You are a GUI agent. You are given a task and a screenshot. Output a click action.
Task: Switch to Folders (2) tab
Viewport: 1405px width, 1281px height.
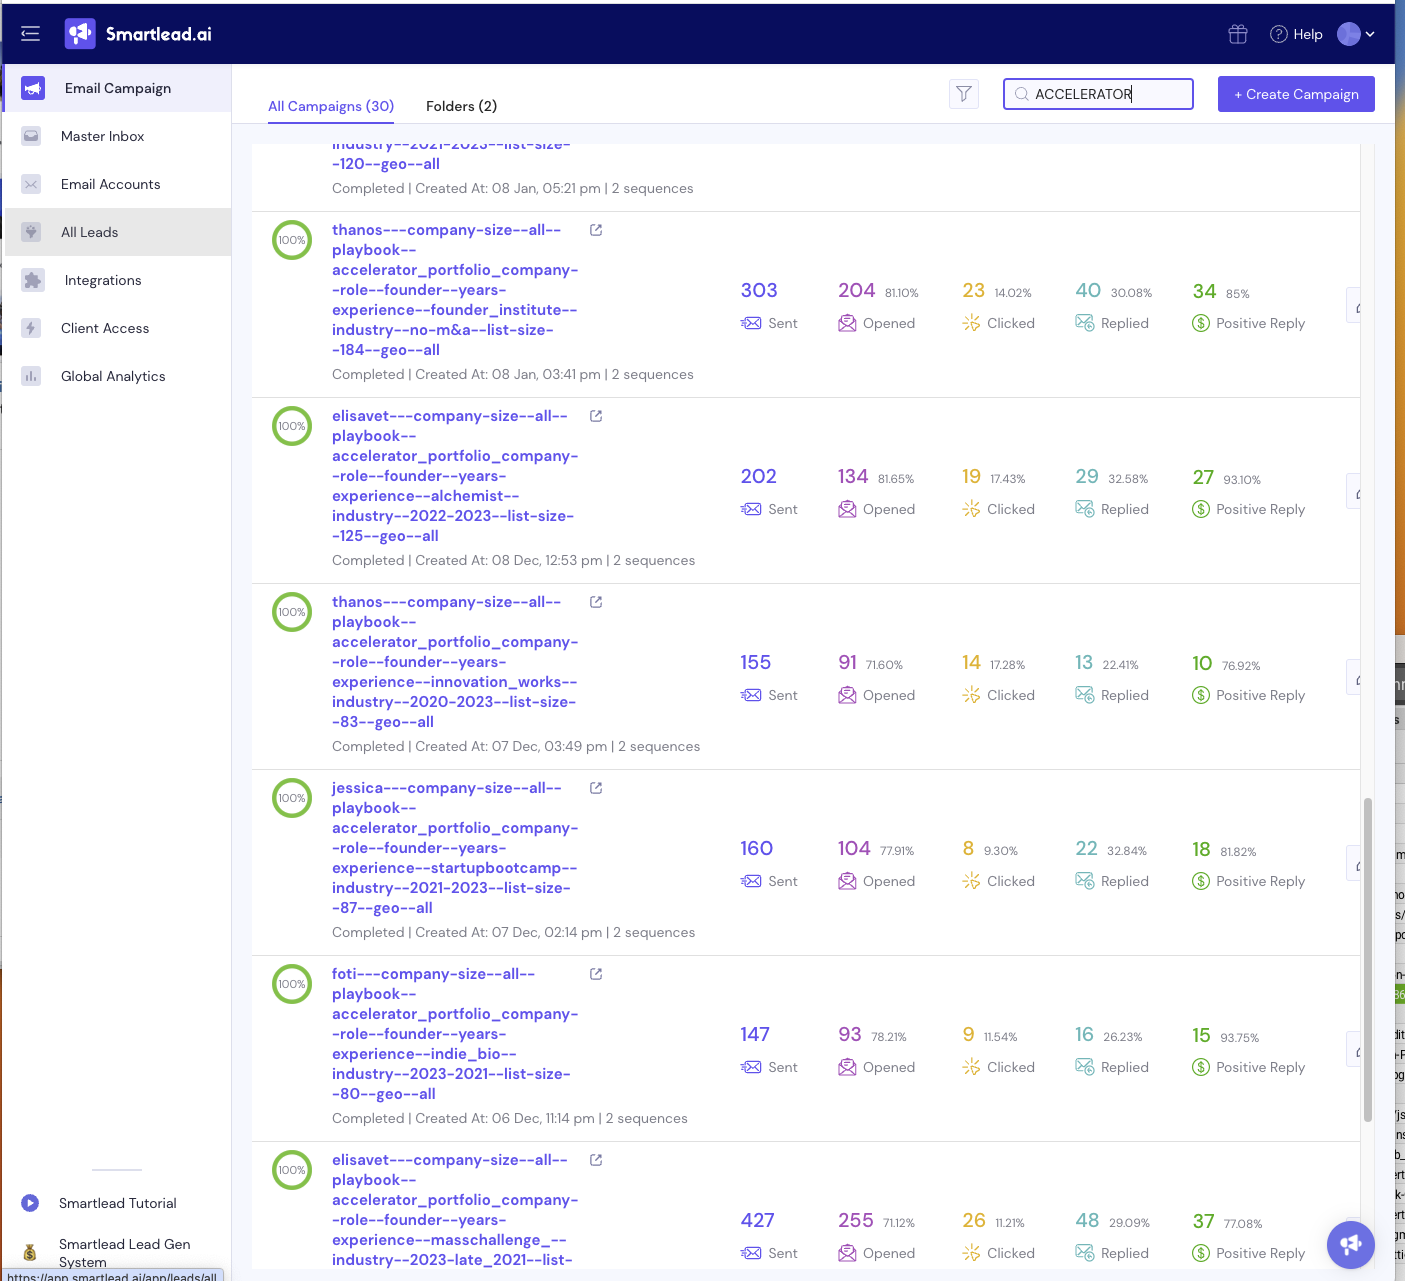[x=461, y=106]
